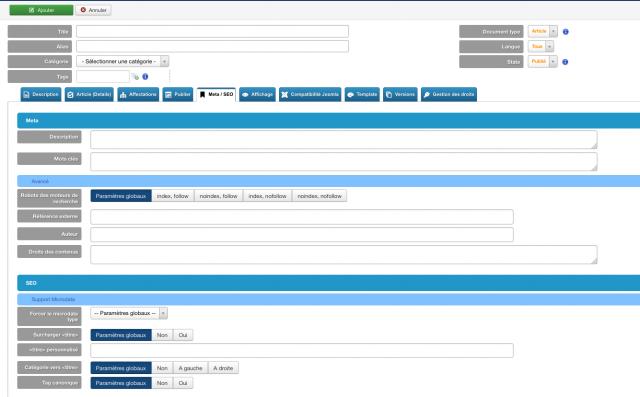Set Surcharger title to Non
This screenshot has height=397, width=640.
[162, 335]
